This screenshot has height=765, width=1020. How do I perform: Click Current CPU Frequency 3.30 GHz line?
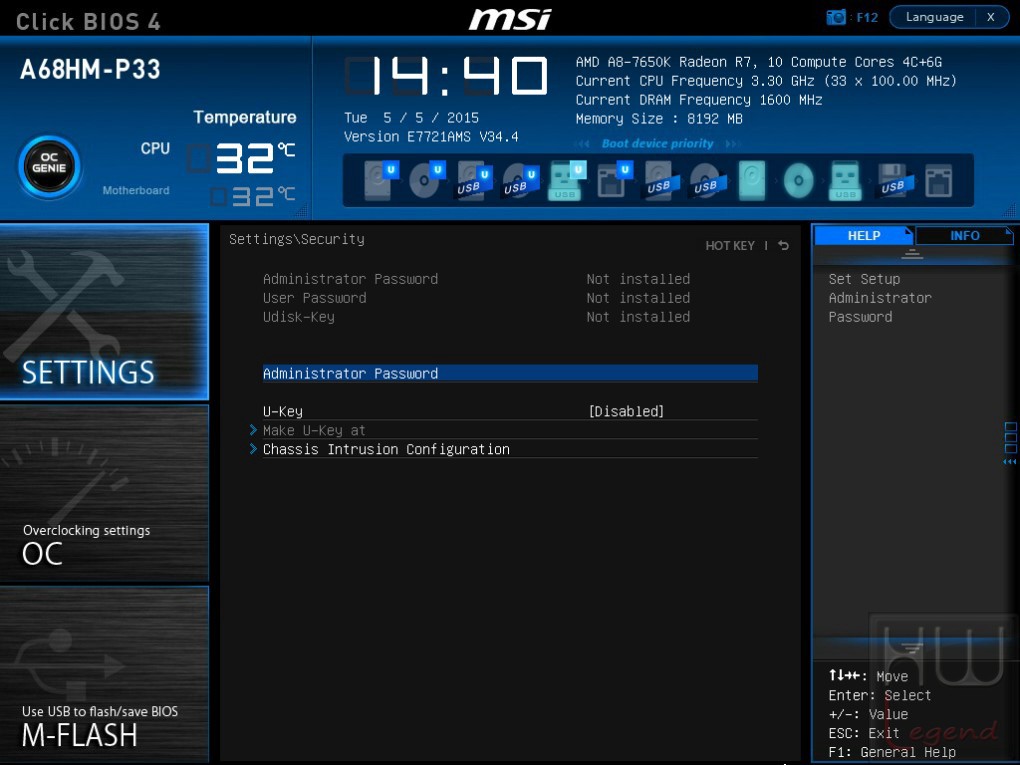click(766, 81)
